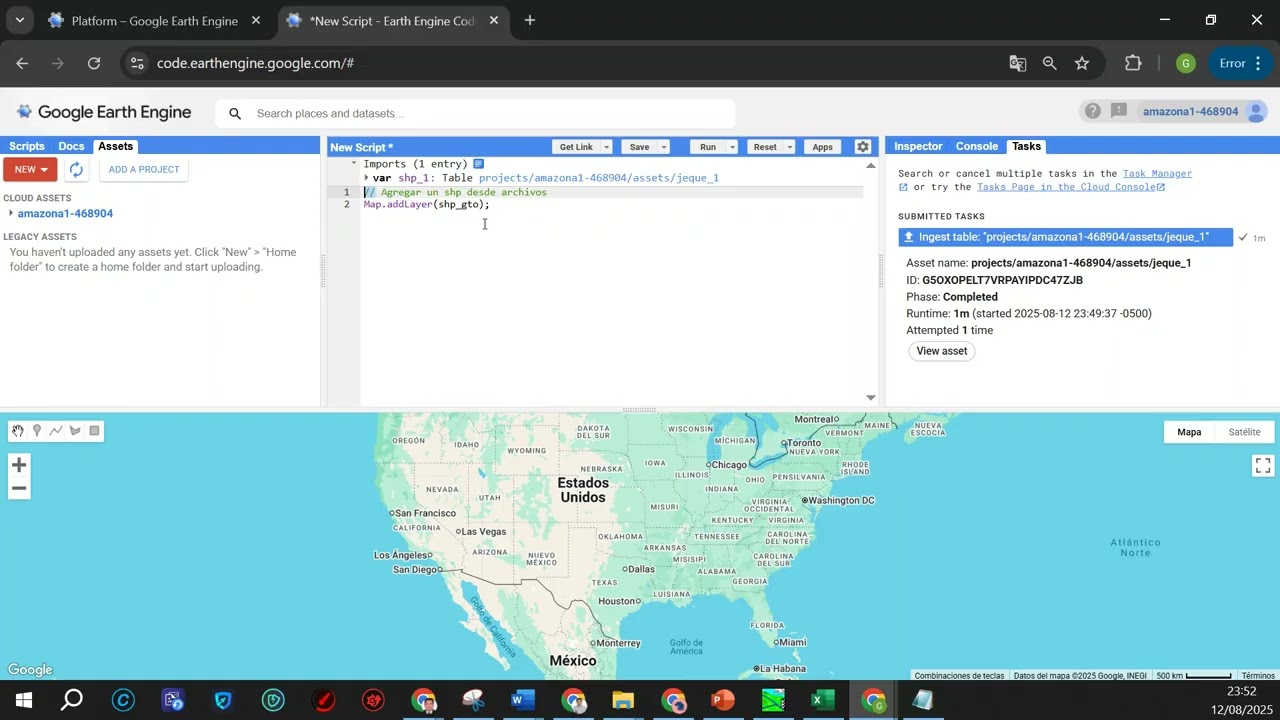Open the Reset dropdown arrow
The image size is (1280, 720).
tap(789, 147)
